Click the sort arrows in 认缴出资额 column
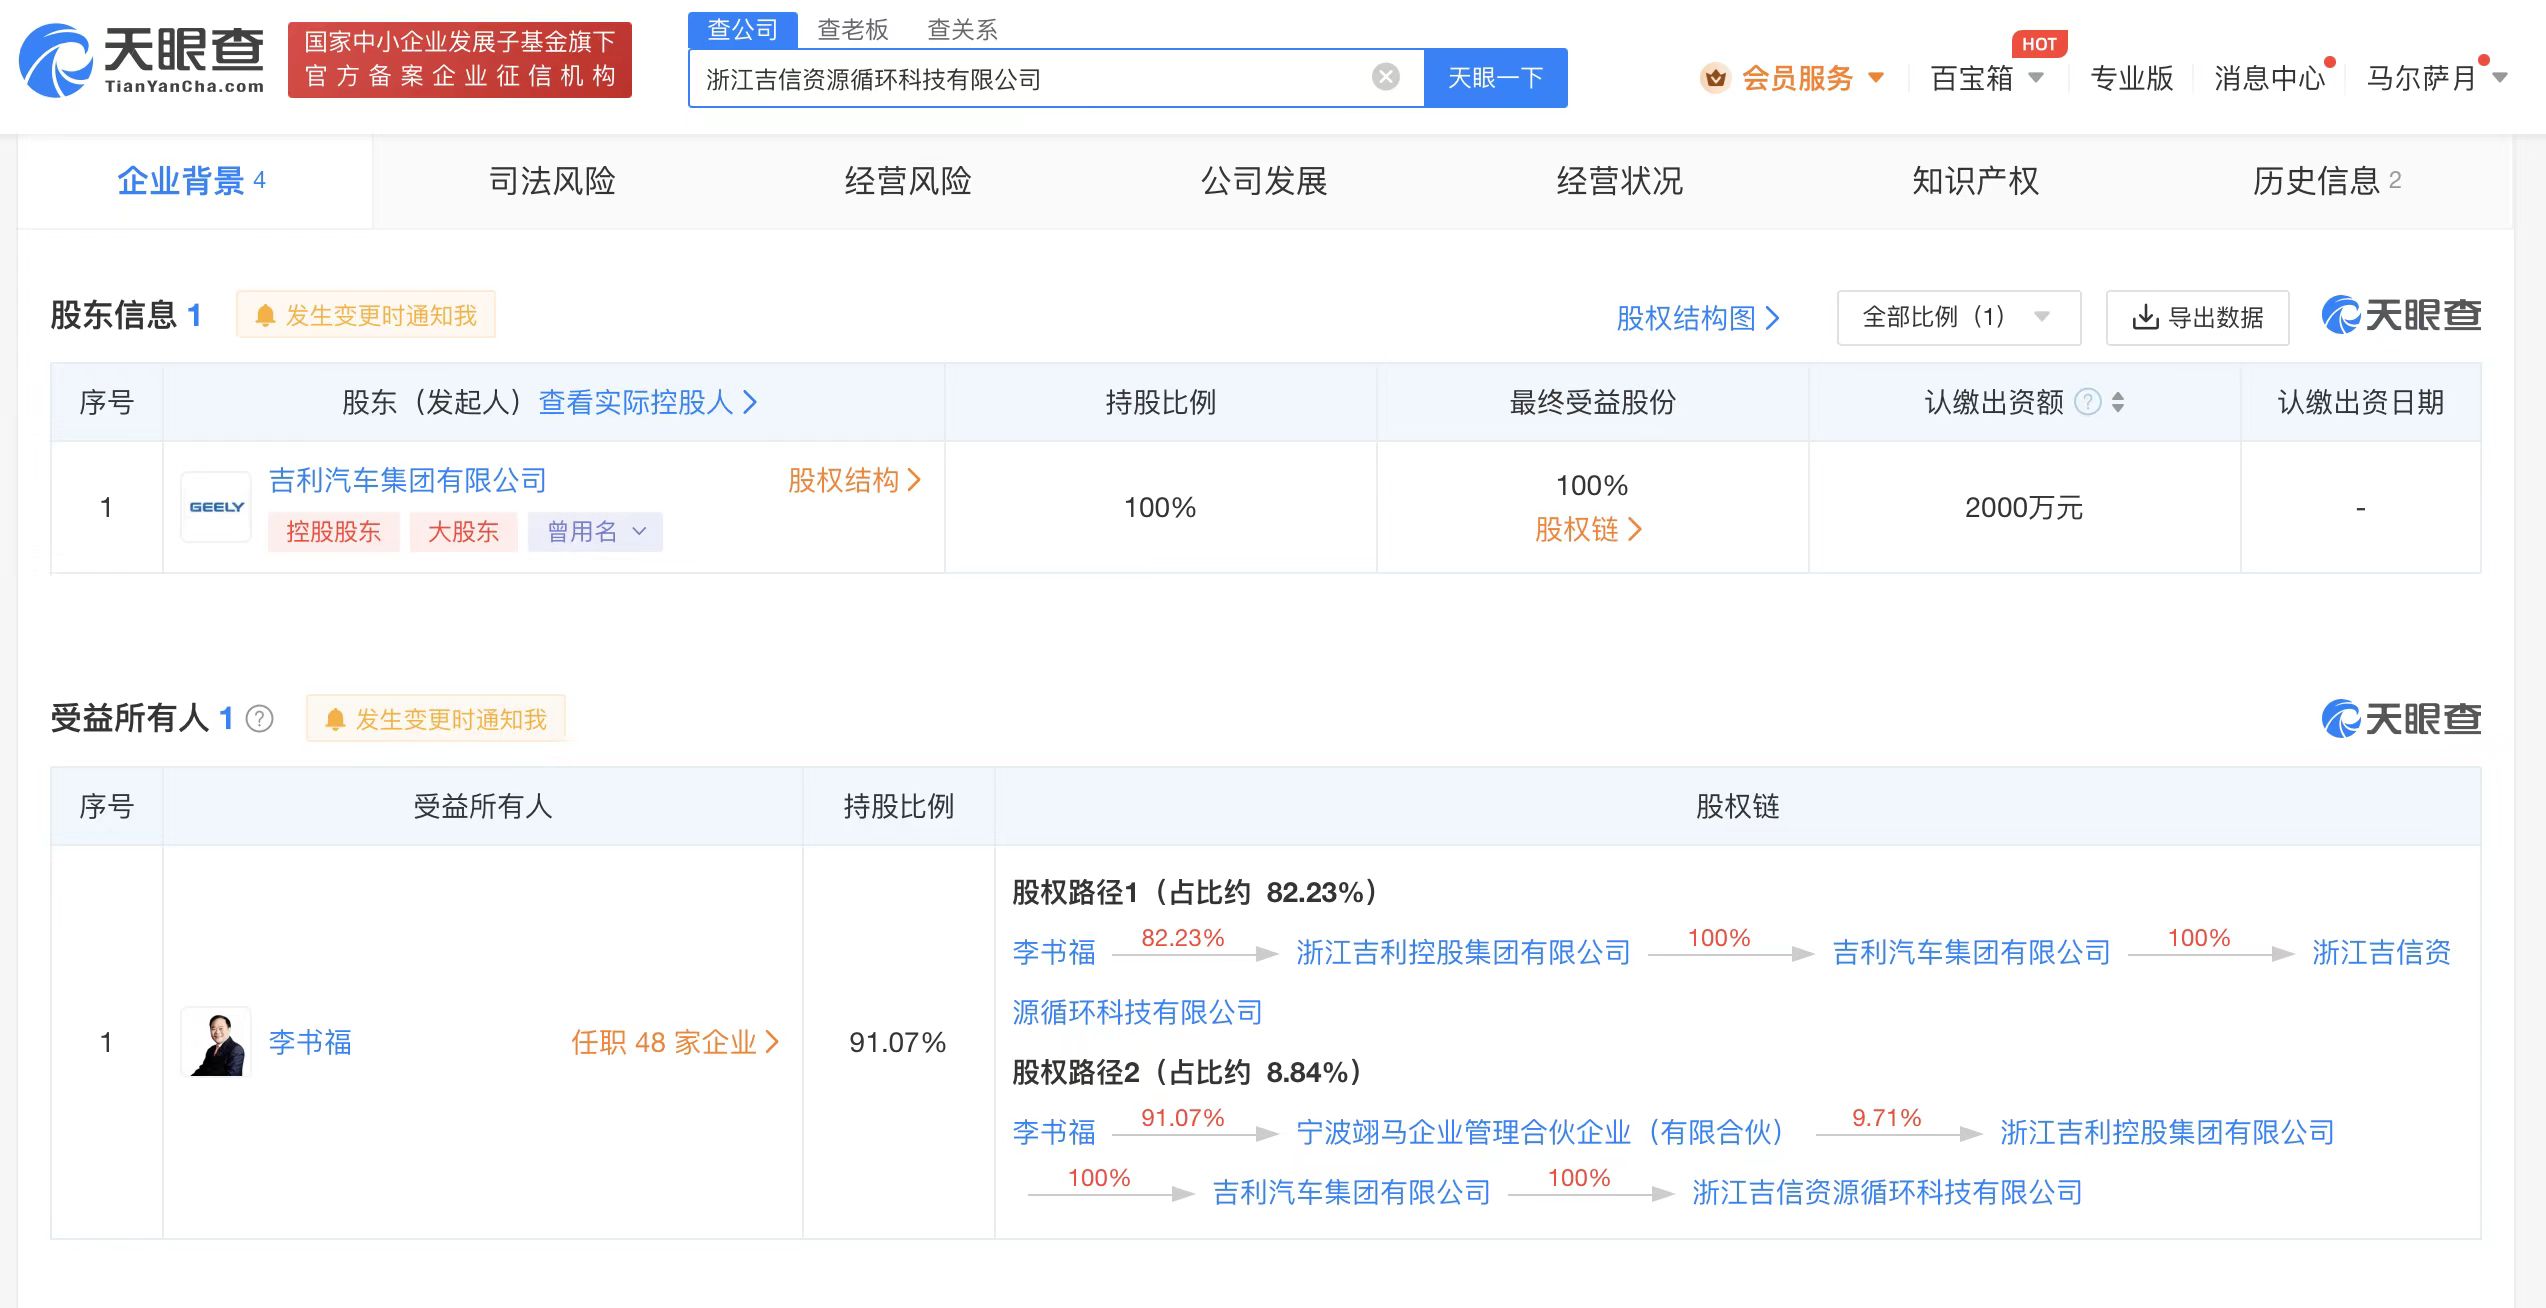The image size is (2546, 1308). [2118, 402]
